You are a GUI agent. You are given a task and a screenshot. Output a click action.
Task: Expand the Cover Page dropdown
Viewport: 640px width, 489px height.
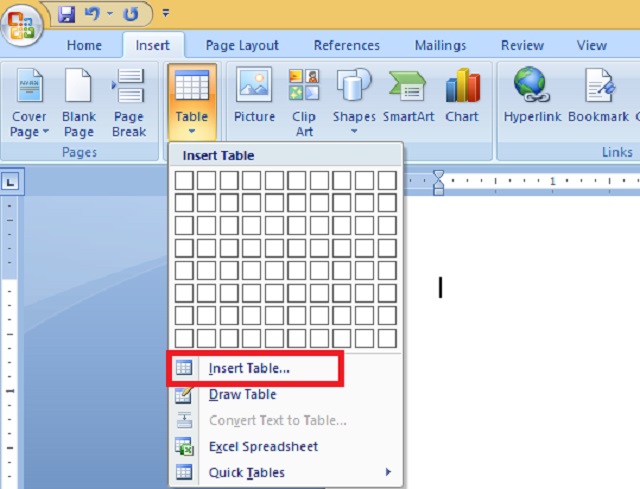29,102
